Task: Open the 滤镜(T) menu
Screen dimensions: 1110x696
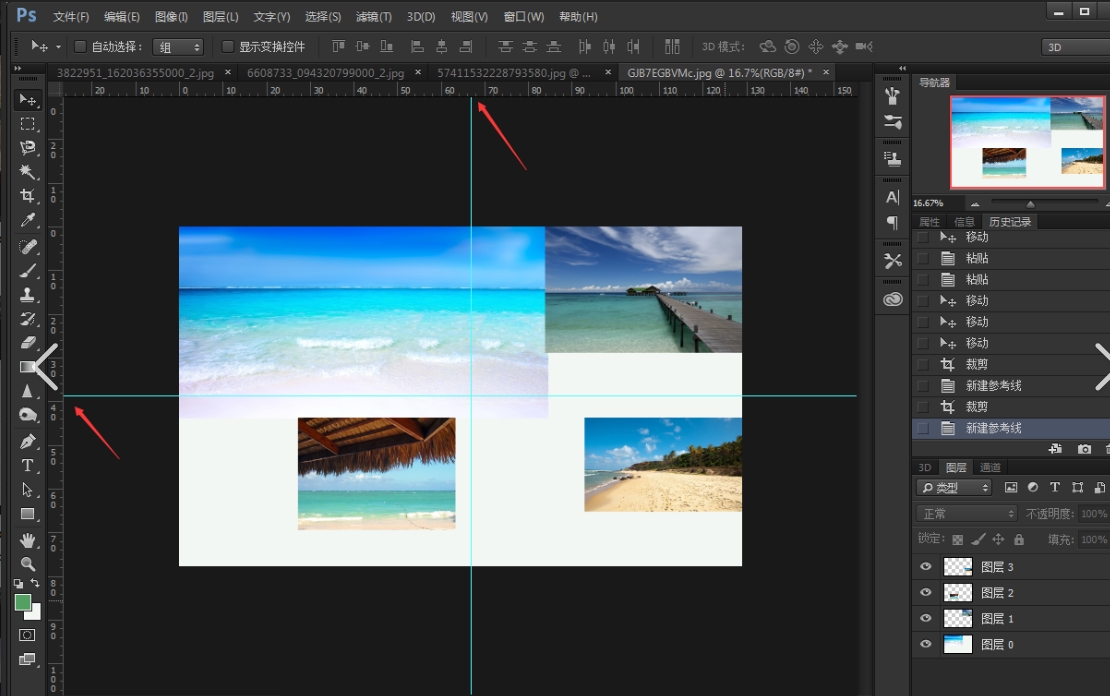Action: pos(374,16)
